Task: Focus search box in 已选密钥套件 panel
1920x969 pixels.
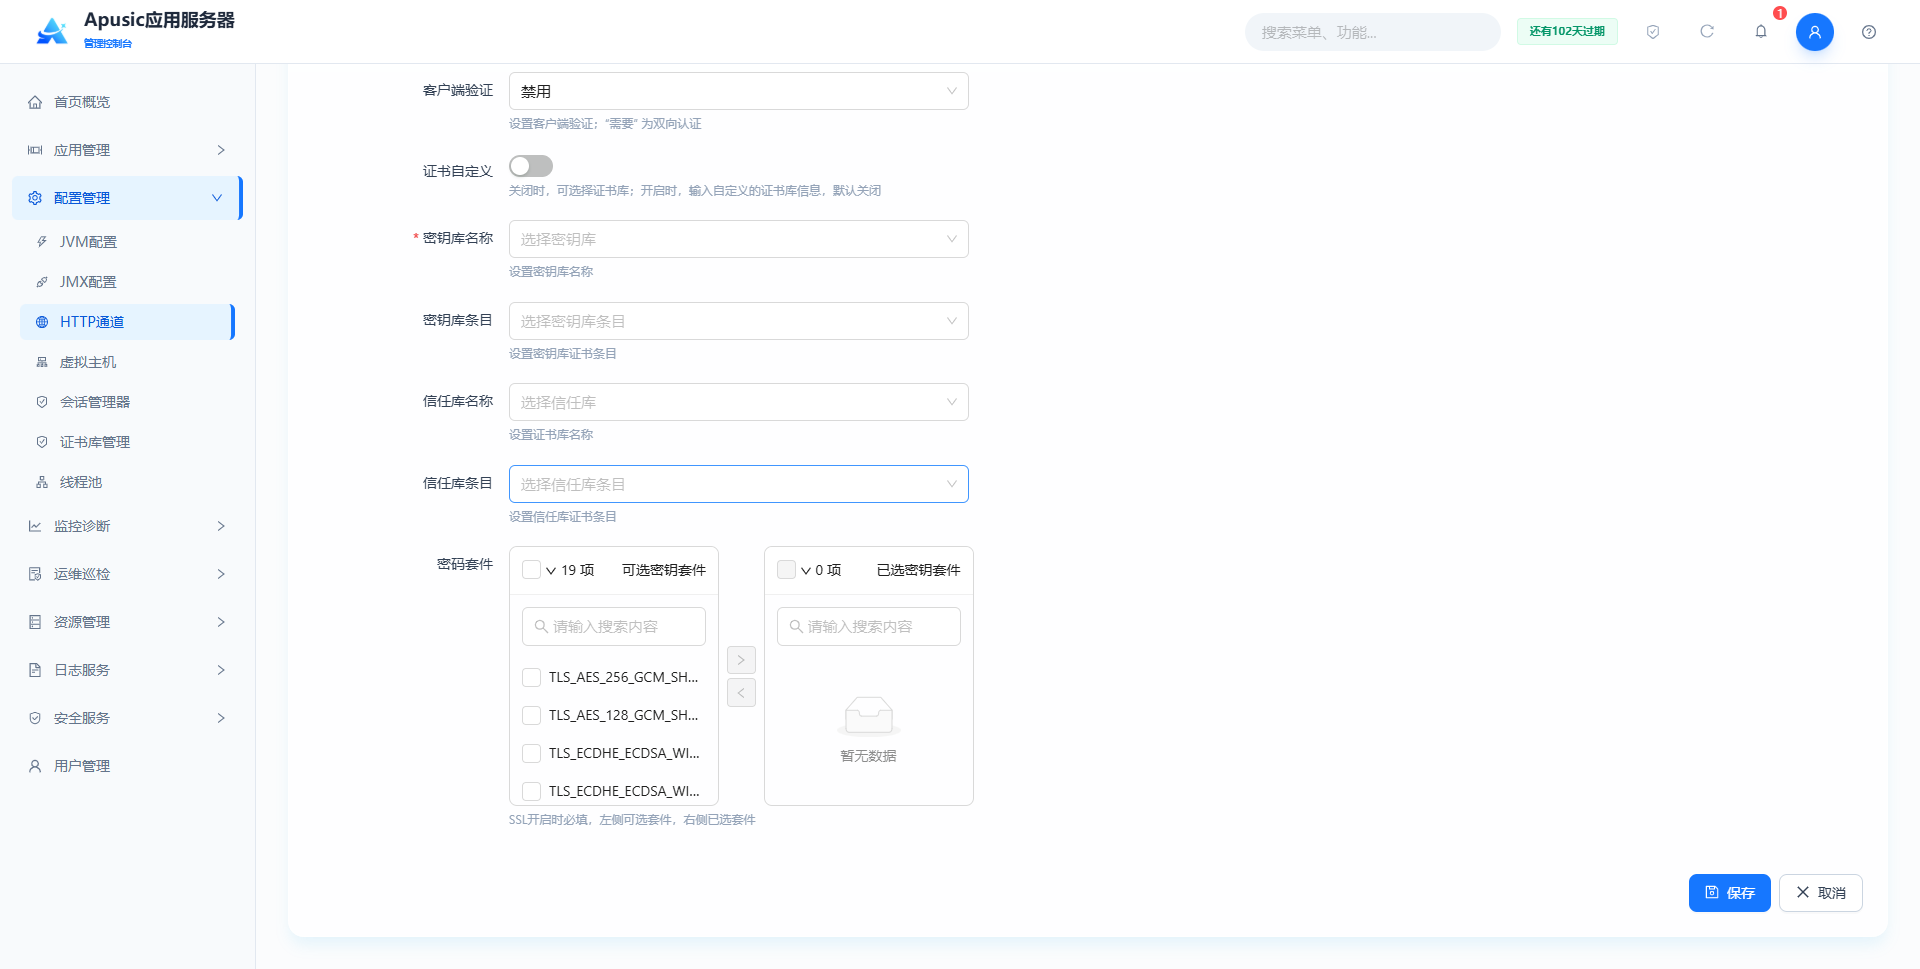Action: pos(869,627)
